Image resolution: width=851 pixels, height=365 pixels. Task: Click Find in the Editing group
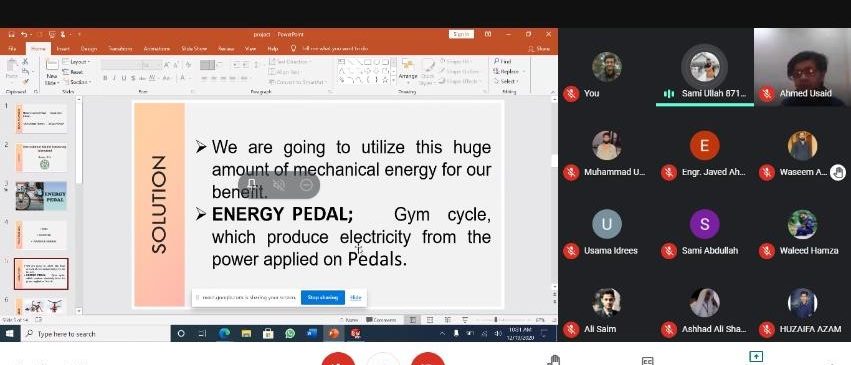tap(502, 62)
